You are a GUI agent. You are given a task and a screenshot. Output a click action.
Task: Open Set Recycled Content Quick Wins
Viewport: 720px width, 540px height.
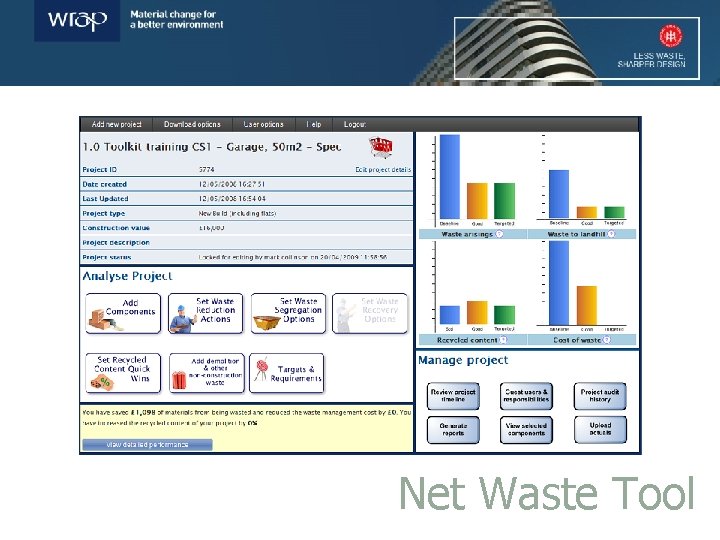pos(123,373)
